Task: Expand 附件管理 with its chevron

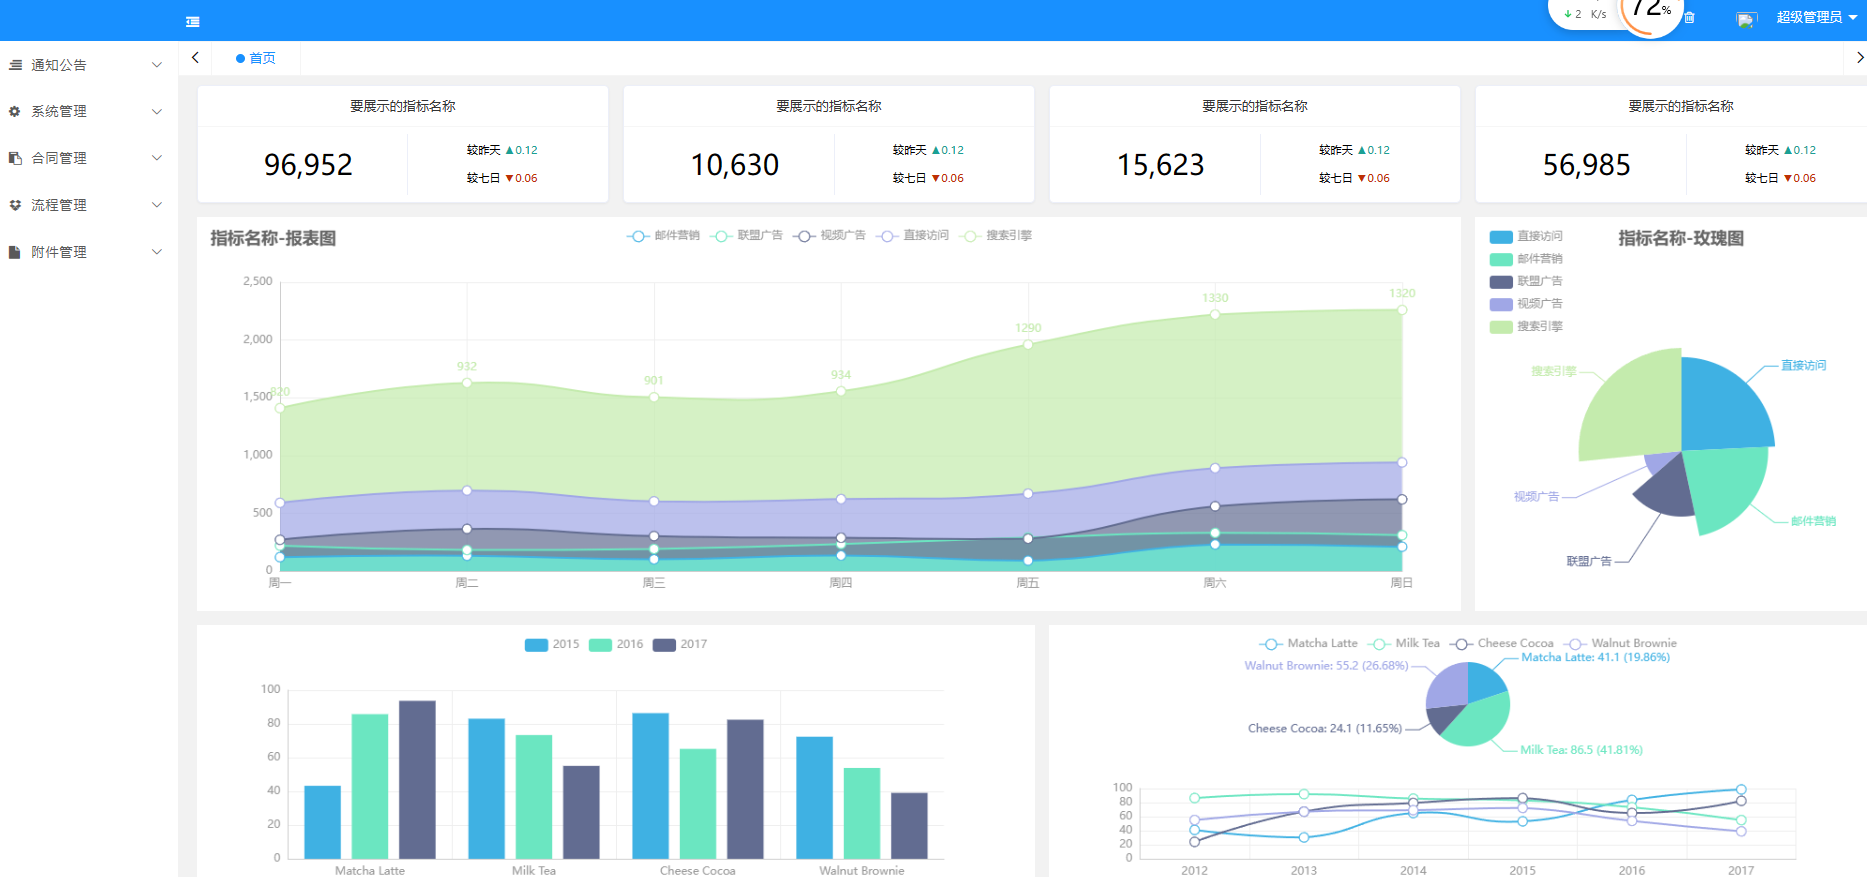Action: (x=157, y=252)
